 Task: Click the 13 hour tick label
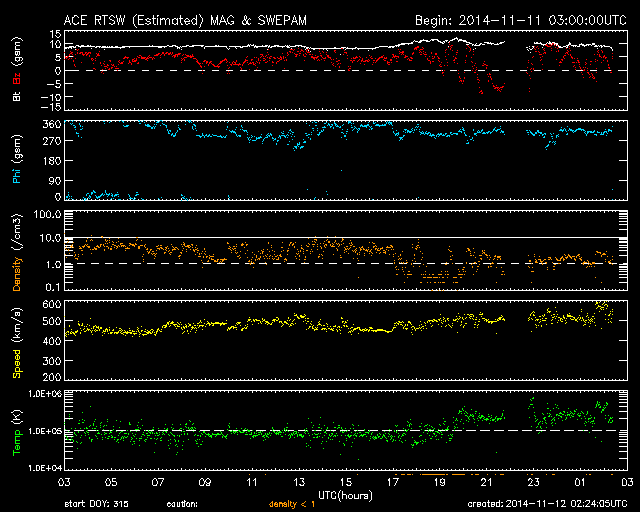click(298, 482)
